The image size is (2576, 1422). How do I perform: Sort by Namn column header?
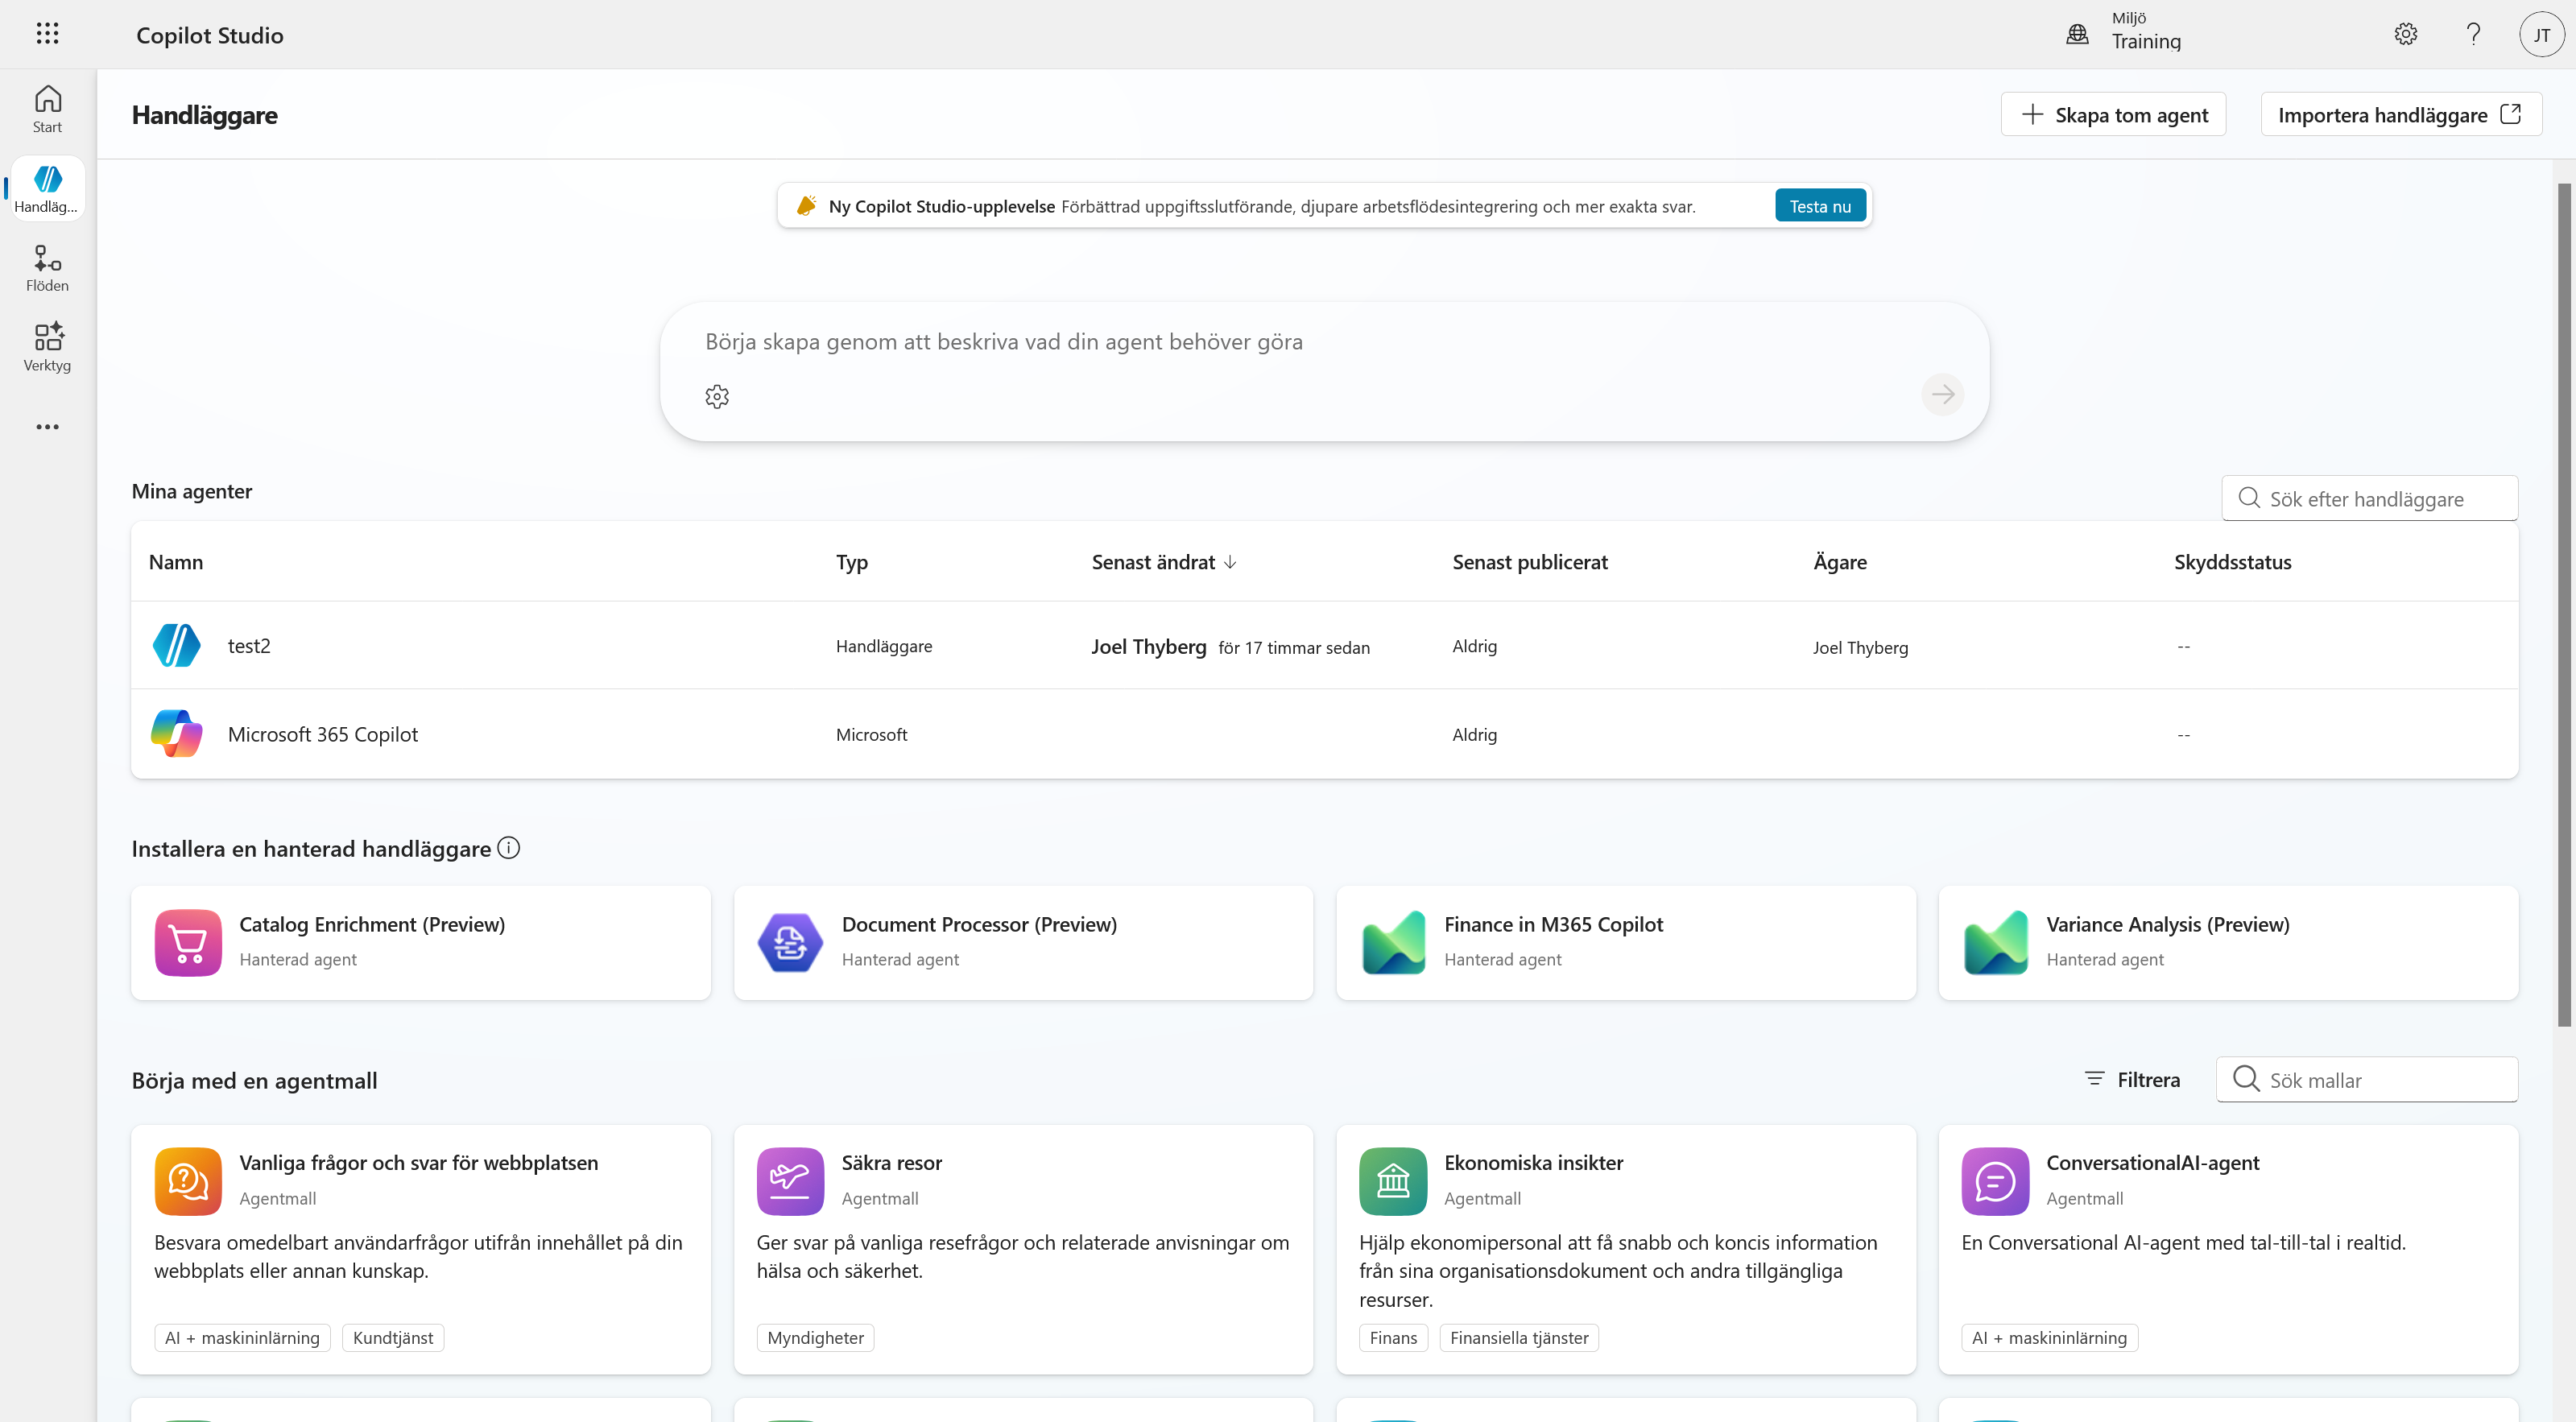coord(176,562)
